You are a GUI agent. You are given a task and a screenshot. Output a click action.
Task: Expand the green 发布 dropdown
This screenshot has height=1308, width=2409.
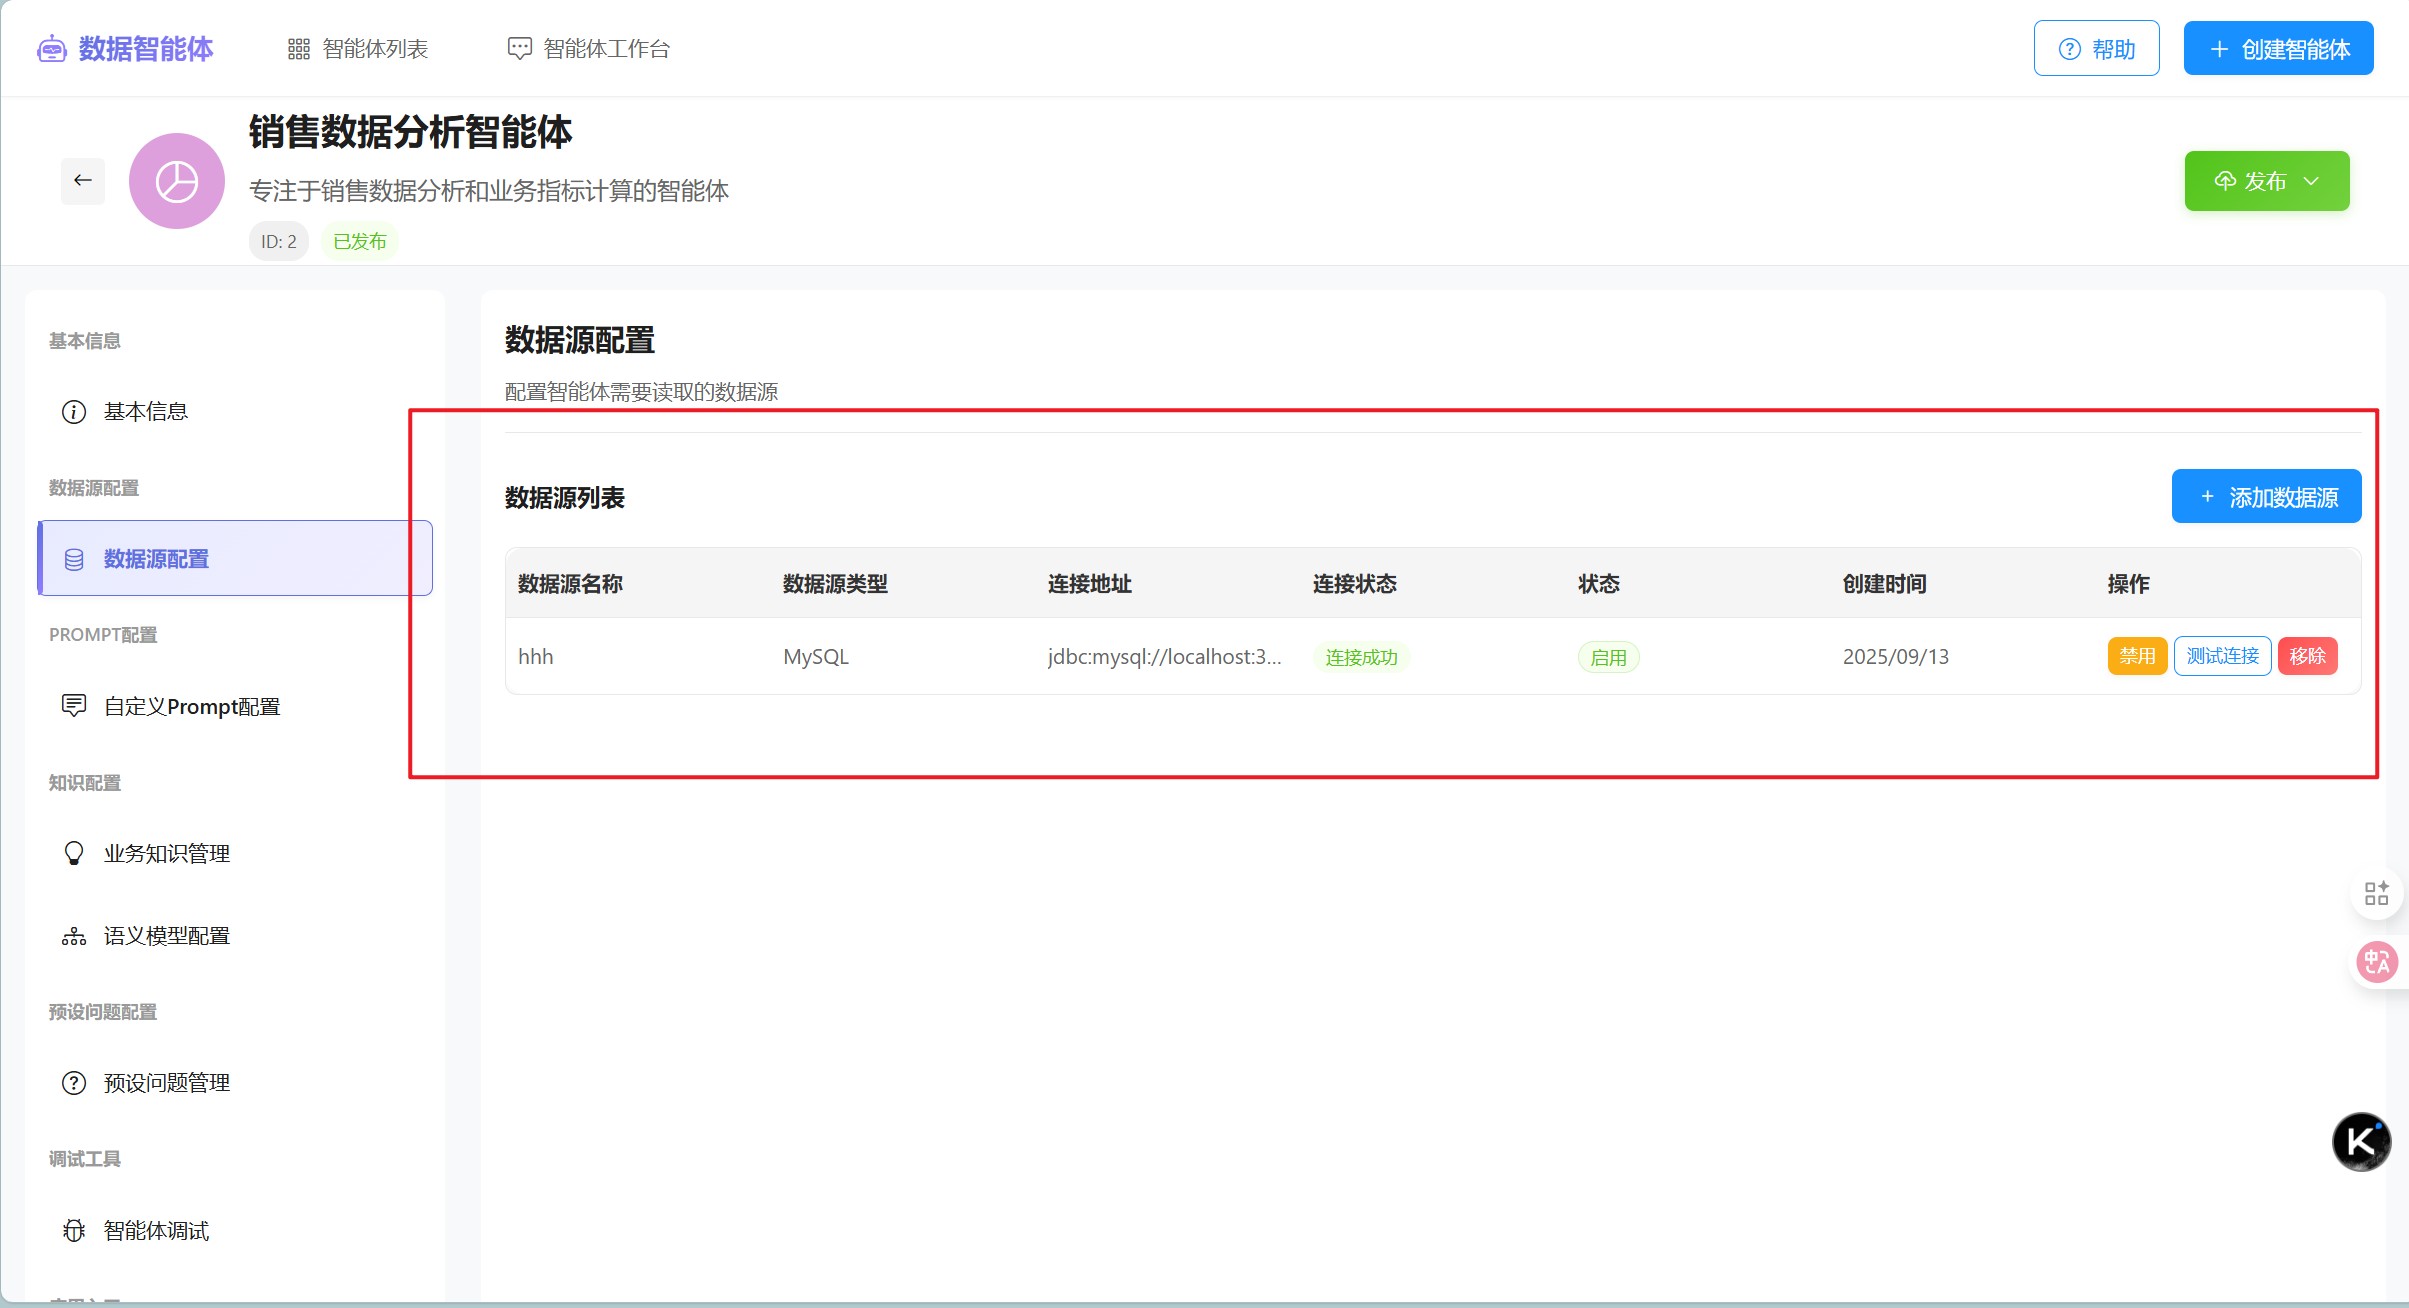tap(2266, 181)
